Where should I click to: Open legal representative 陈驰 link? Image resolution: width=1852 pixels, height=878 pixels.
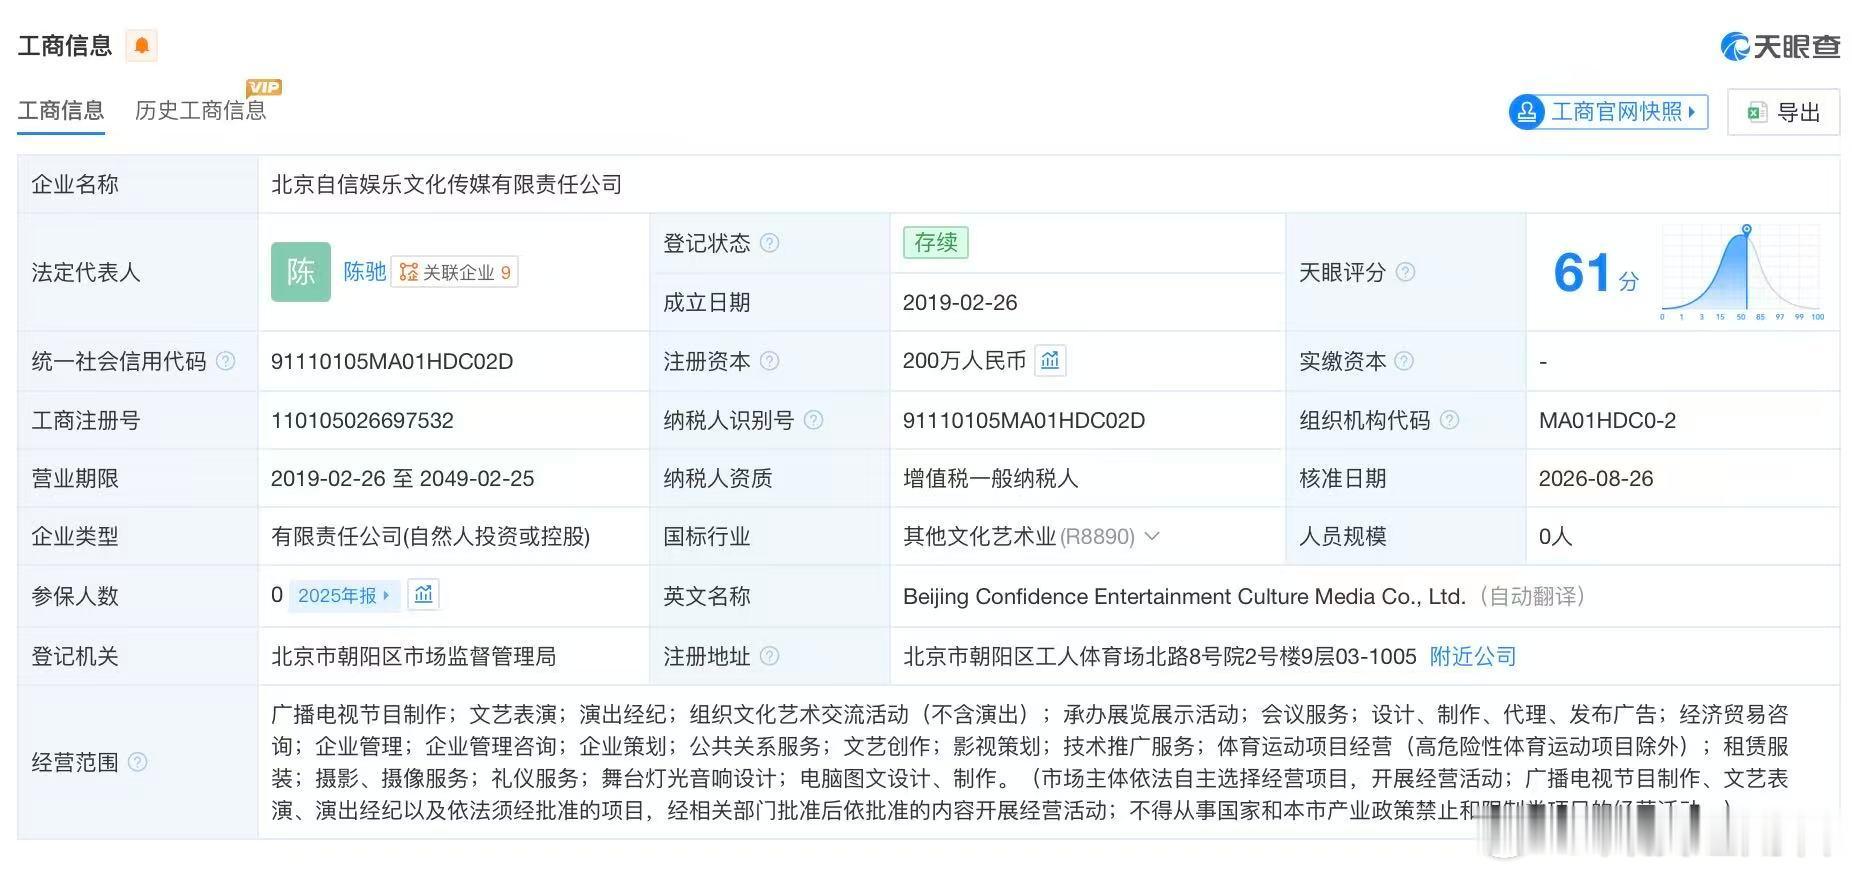365,272
